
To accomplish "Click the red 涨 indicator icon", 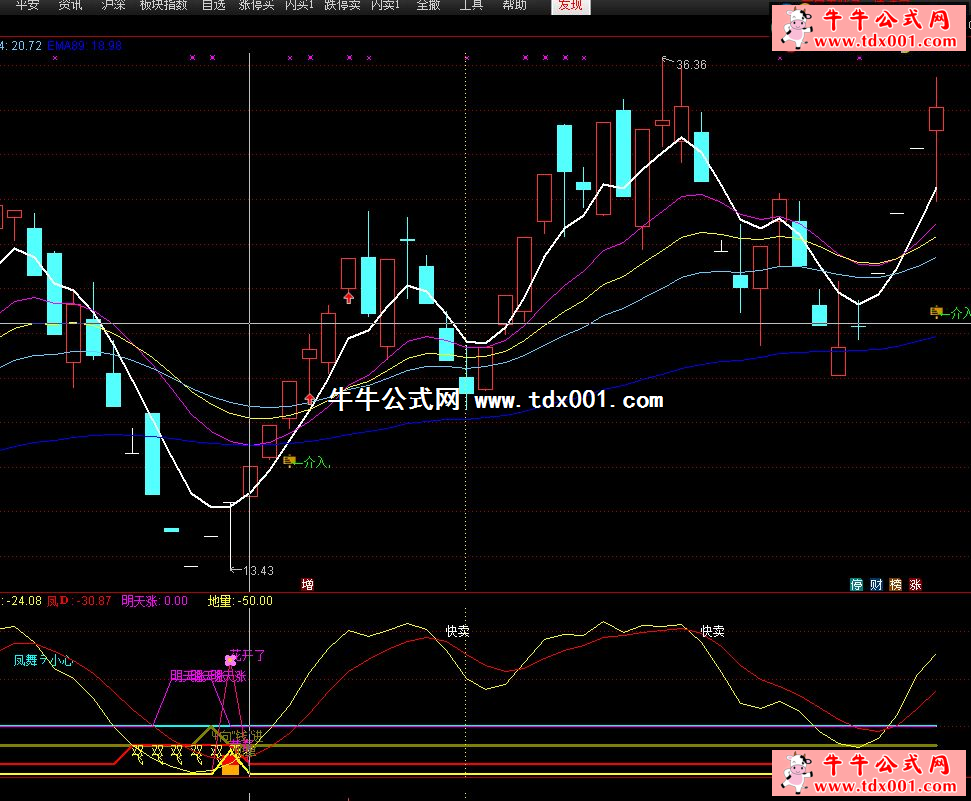I will coord(915,585).
